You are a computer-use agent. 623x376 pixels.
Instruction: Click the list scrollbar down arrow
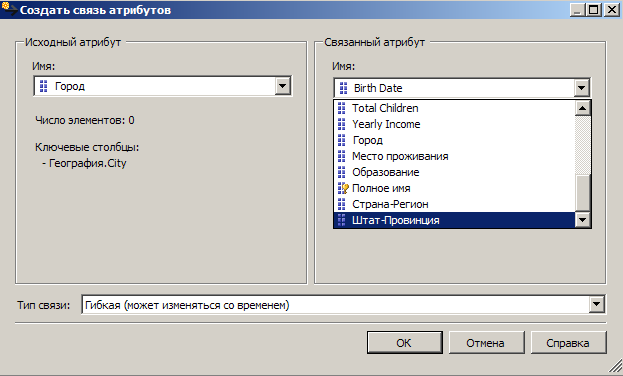pos(582,219)
